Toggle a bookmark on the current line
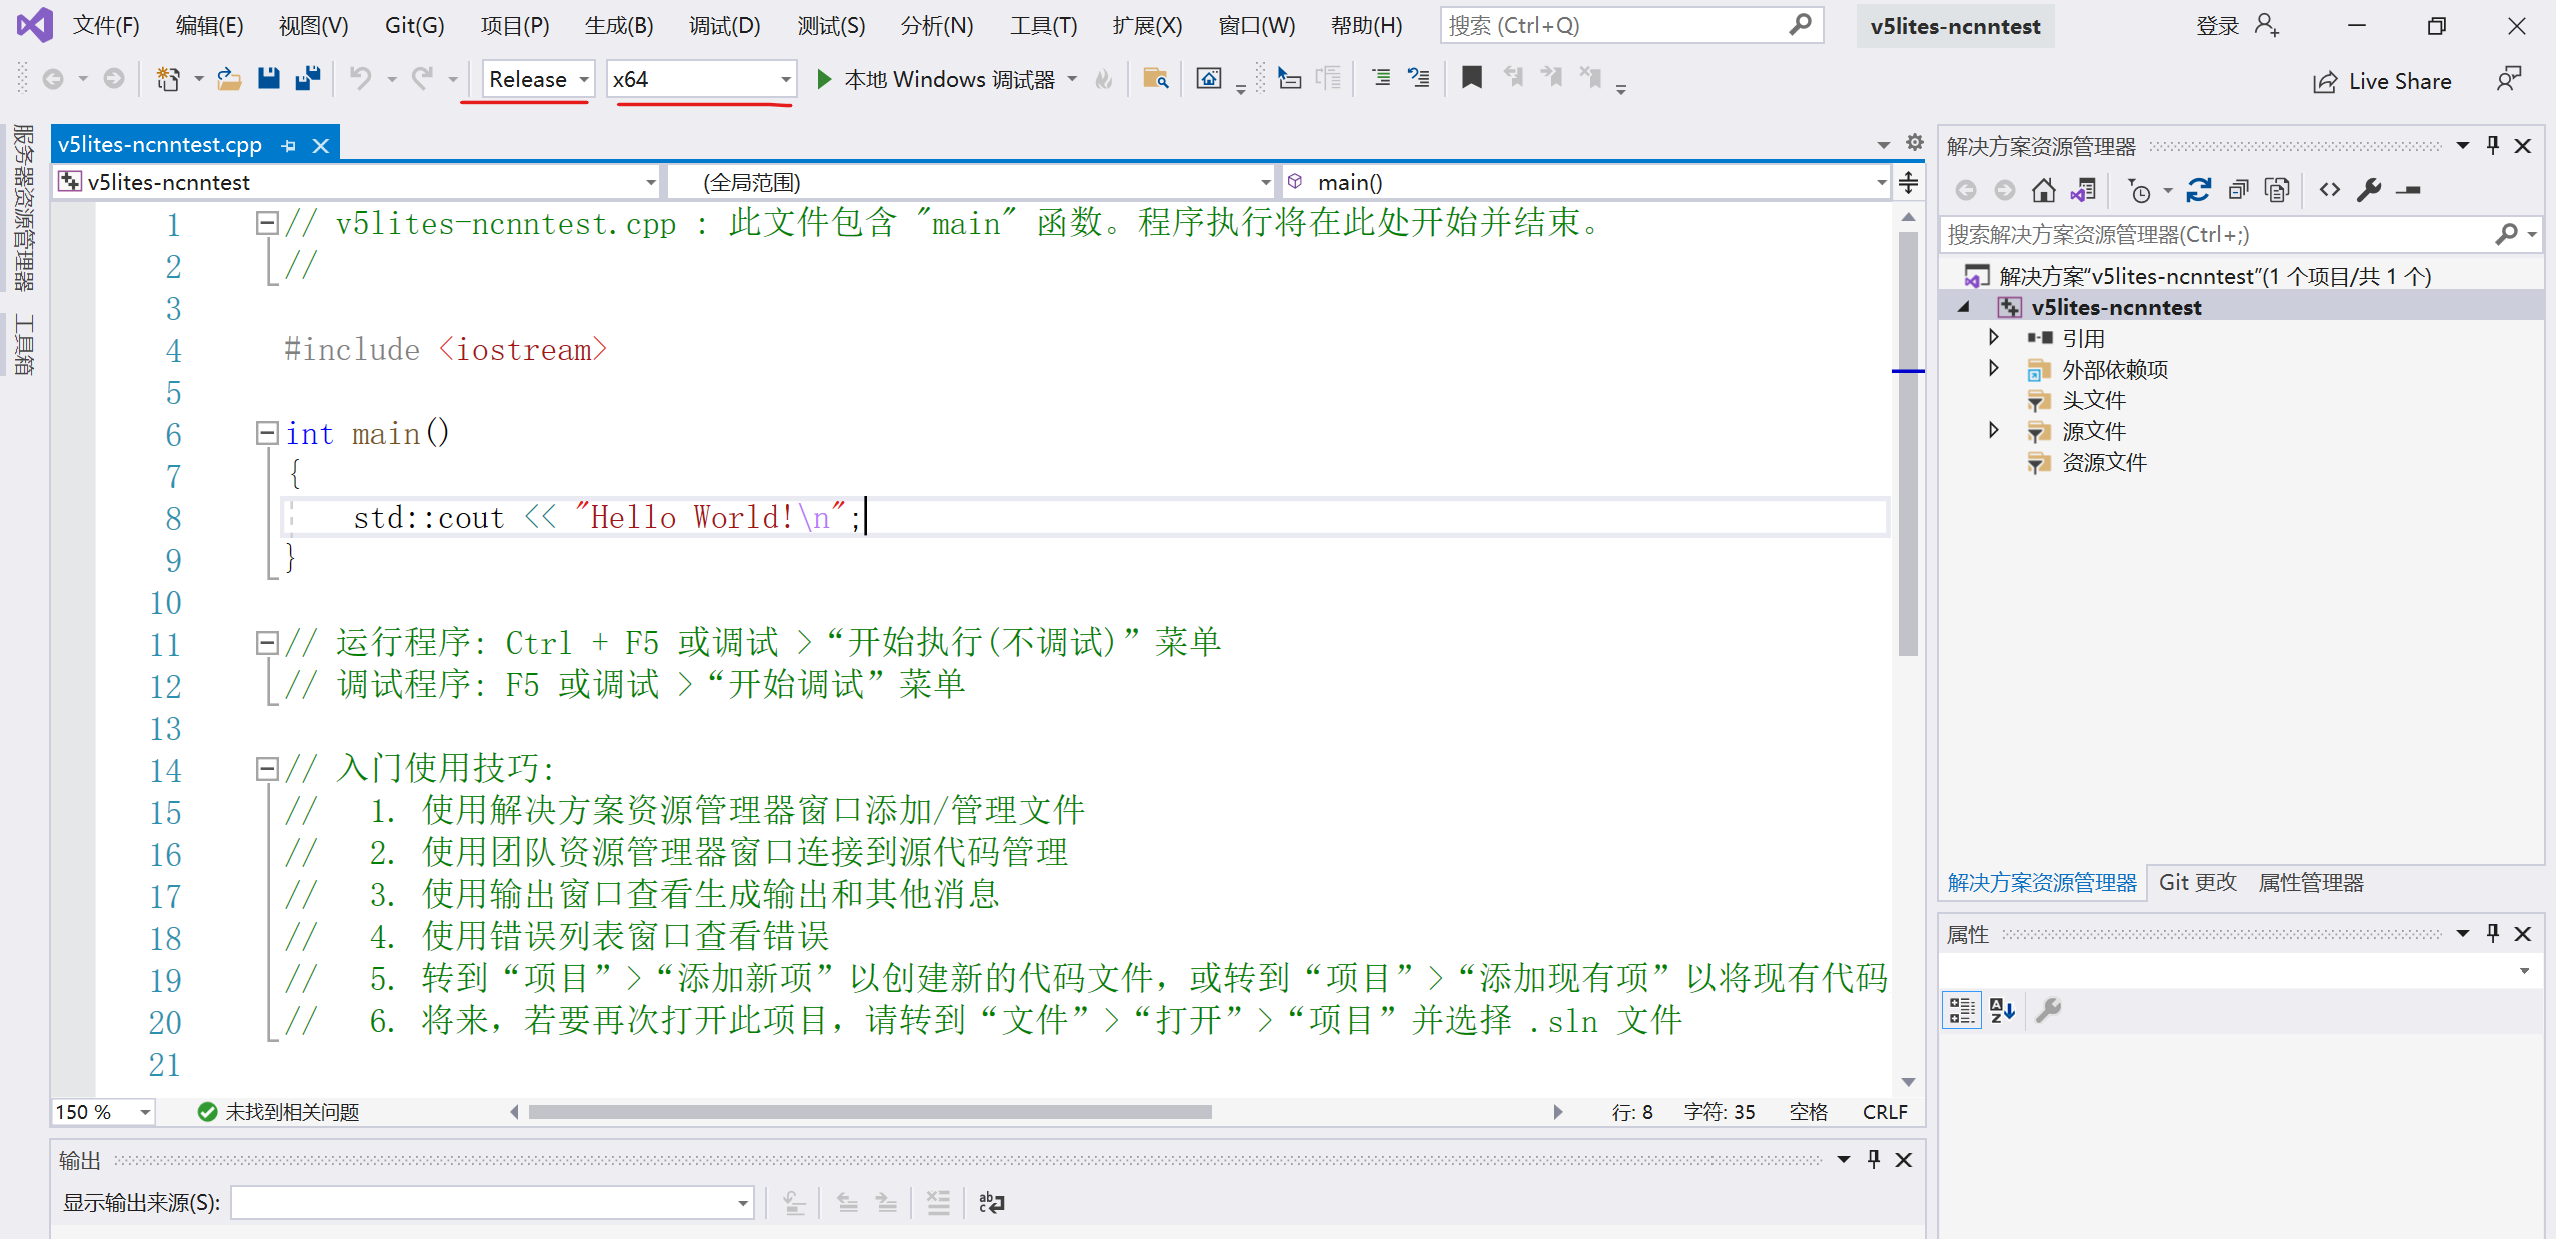This screenshot has width=2556, height=1239. [1471, 78]
